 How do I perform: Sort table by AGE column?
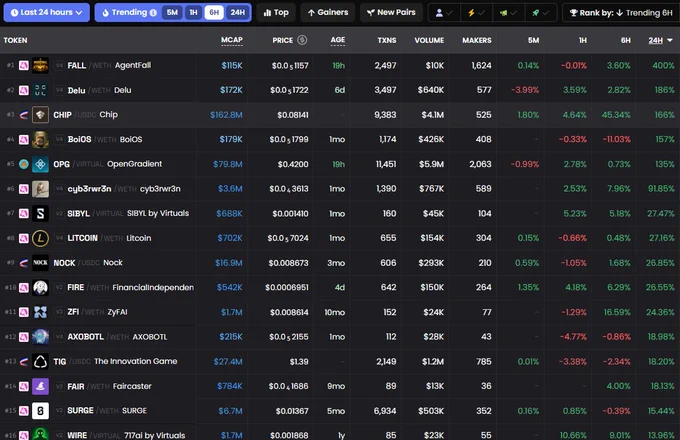(338, 40)
